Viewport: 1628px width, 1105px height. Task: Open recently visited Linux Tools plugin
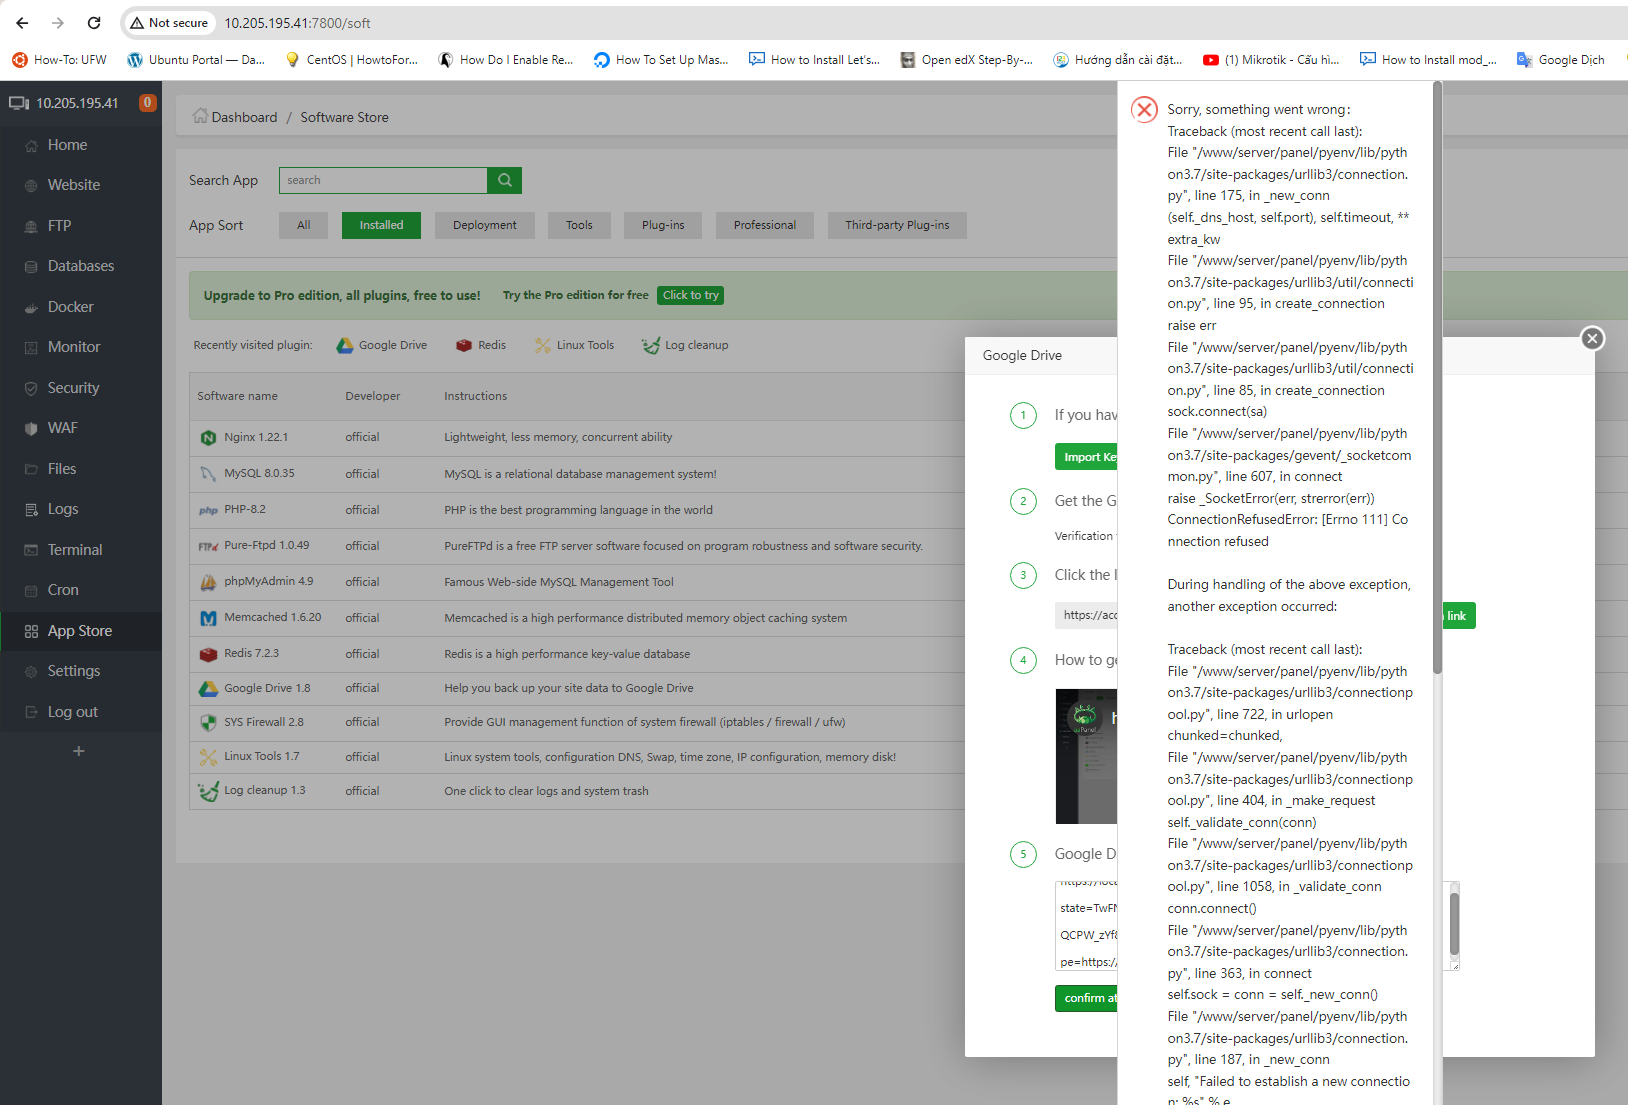[x=575, y=345]
